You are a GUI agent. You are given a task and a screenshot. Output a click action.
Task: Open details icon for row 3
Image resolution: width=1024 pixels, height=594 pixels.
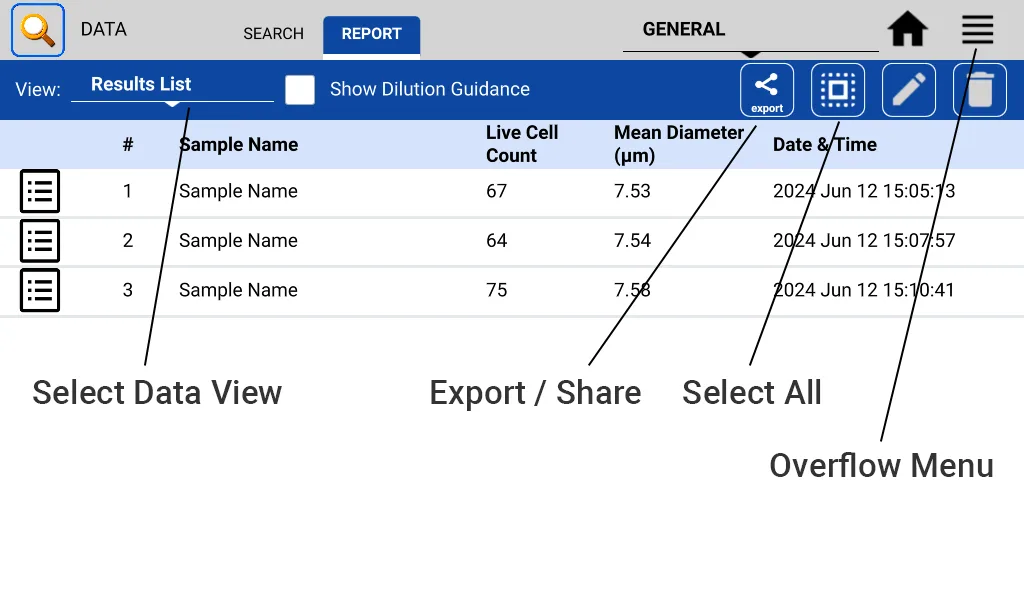click(x=40, y=290)
